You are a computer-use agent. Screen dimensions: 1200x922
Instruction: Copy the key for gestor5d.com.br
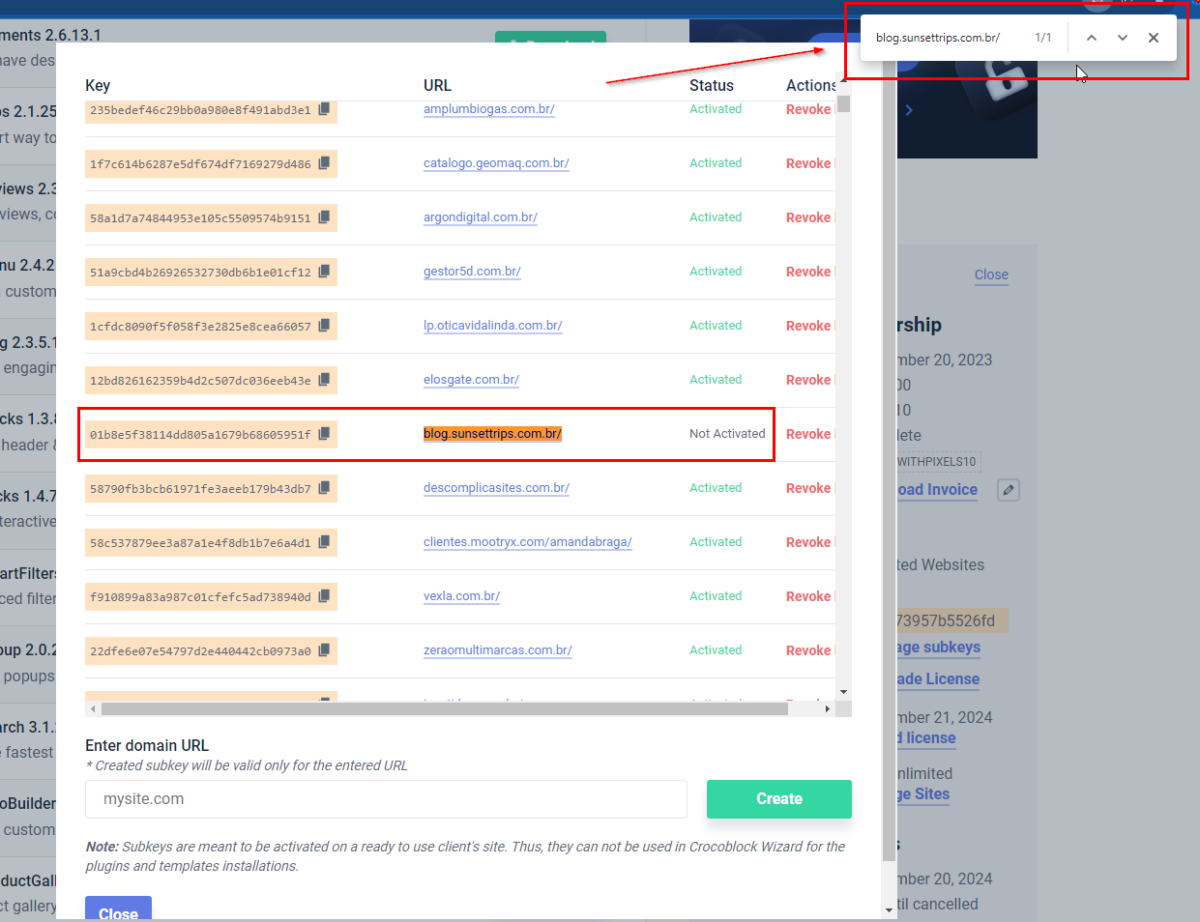click(x=324, y=271)
